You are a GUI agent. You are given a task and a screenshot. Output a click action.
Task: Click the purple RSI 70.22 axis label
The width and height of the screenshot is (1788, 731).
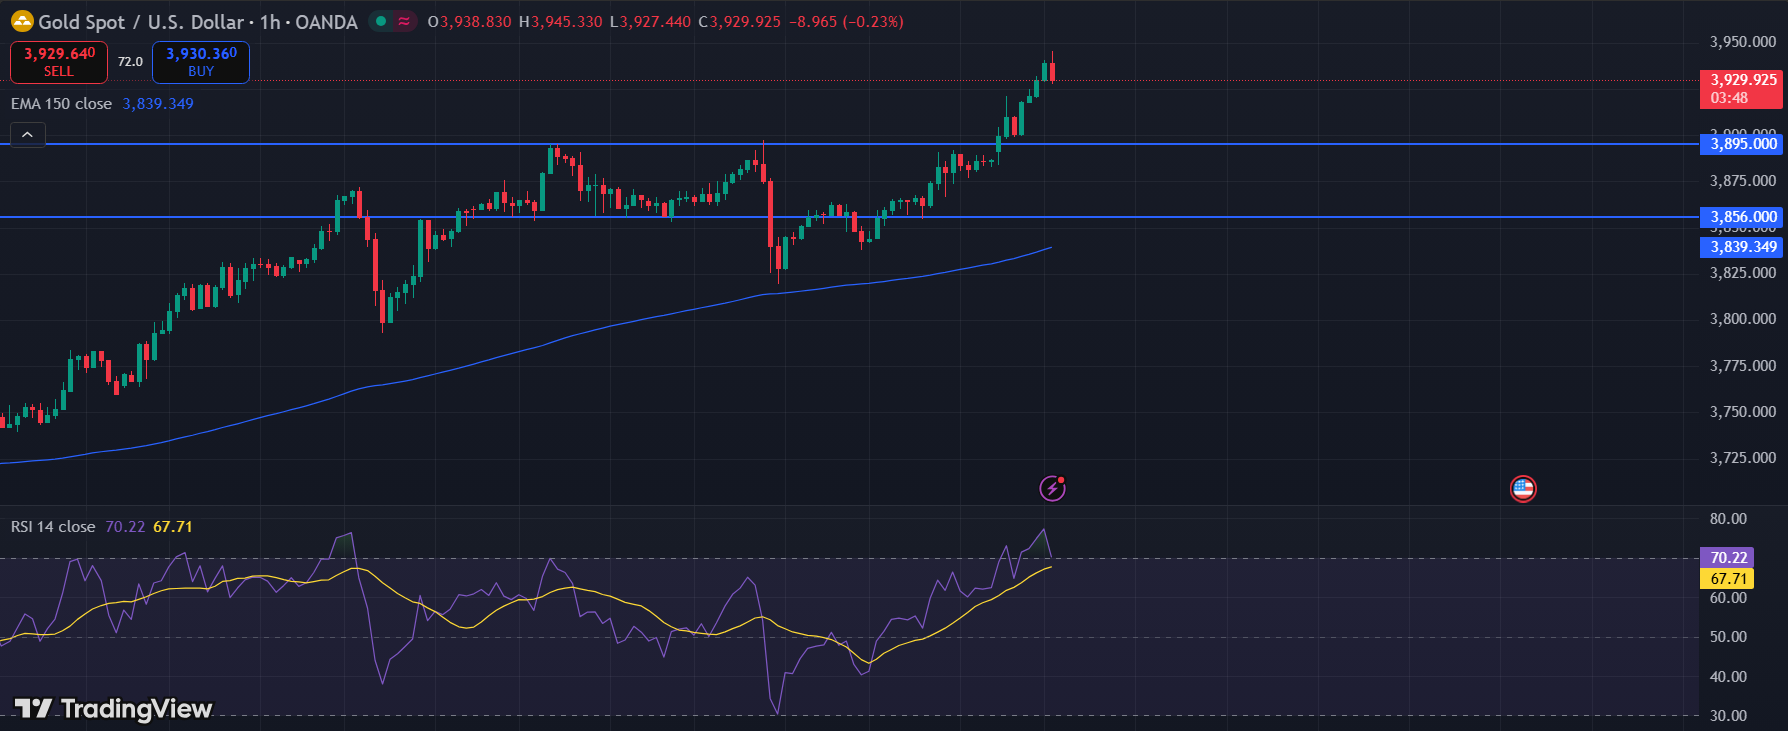[1728, 558]
